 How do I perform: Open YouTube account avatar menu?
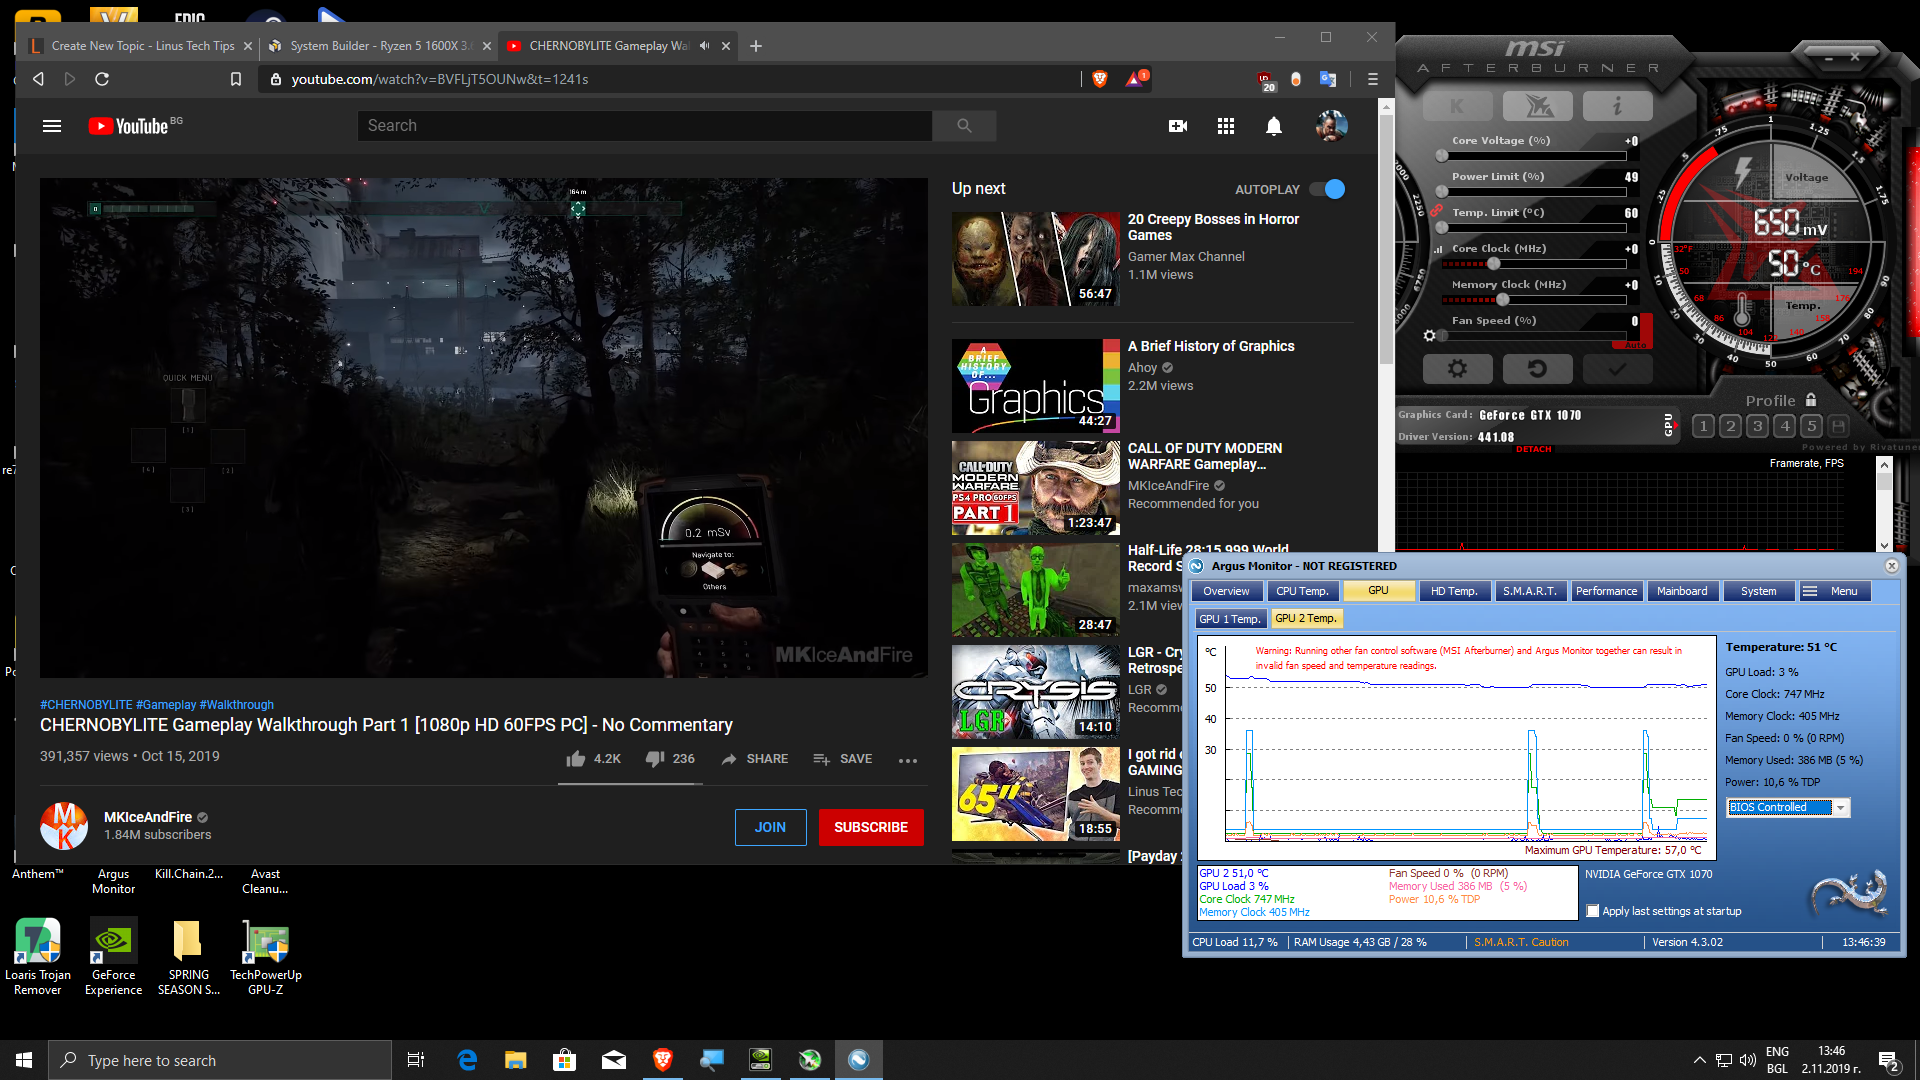click(1332, 126)
